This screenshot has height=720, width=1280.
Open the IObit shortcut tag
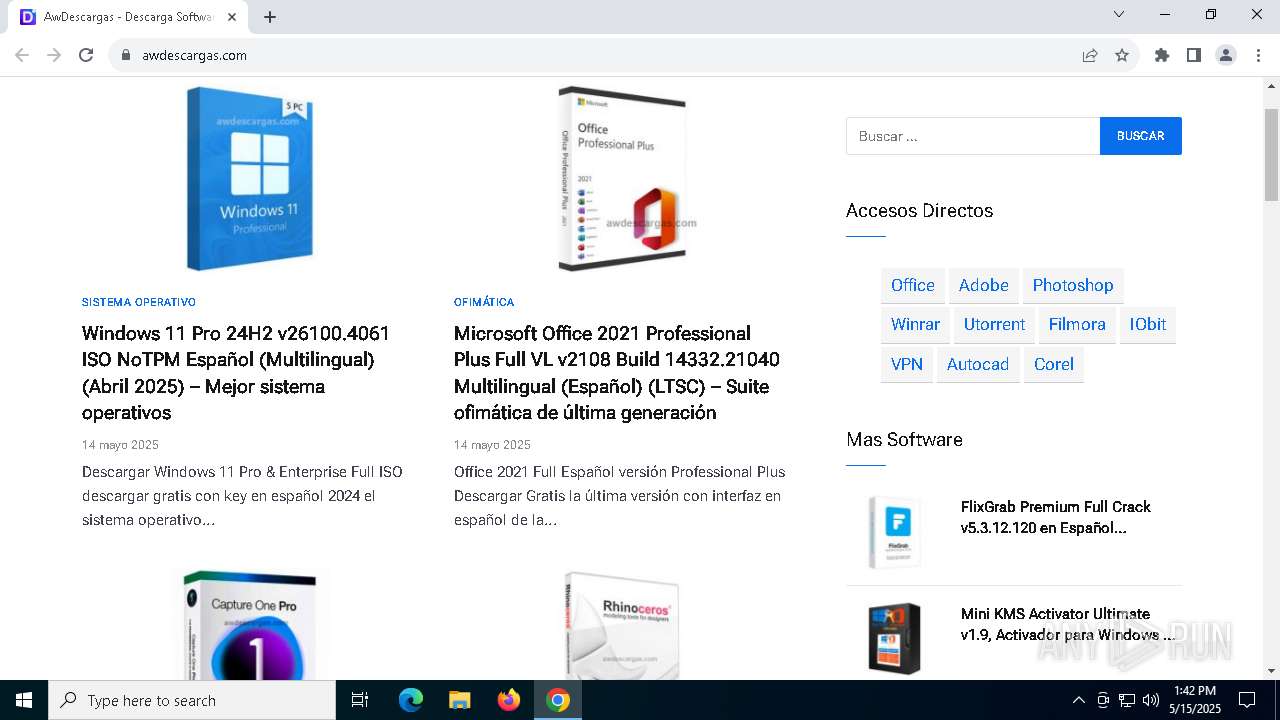1148,324
